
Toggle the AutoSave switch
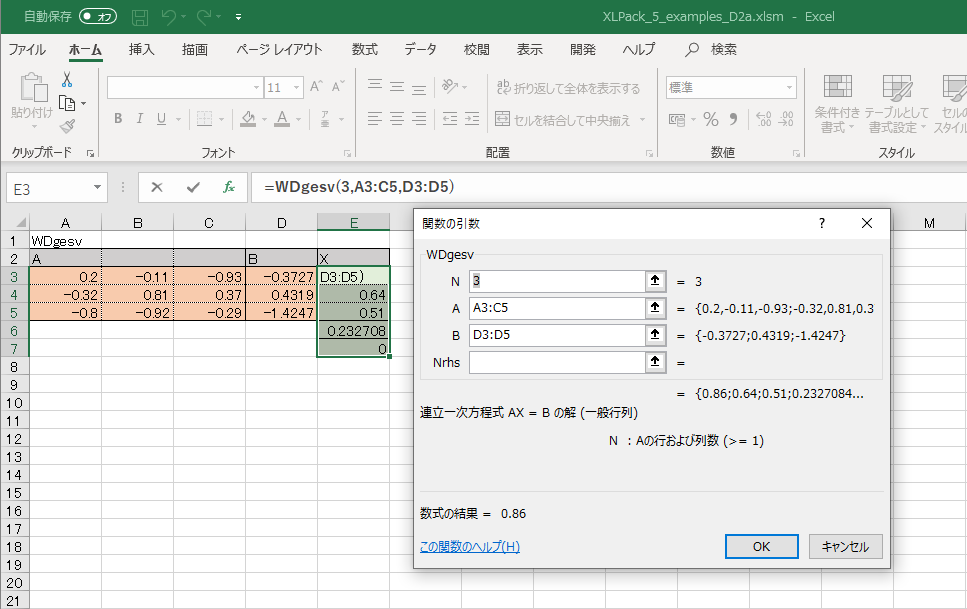(98, 17)
